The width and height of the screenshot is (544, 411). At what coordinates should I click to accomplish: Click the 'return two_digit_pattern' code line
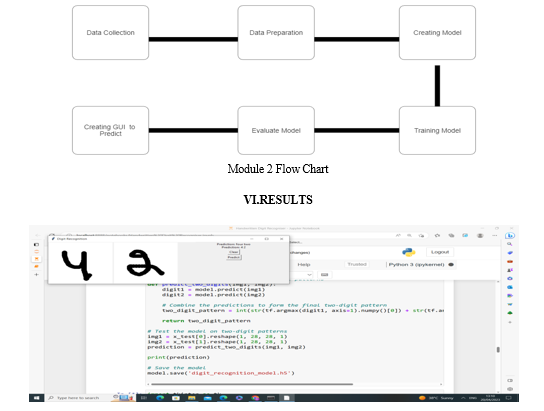(206, 321)
